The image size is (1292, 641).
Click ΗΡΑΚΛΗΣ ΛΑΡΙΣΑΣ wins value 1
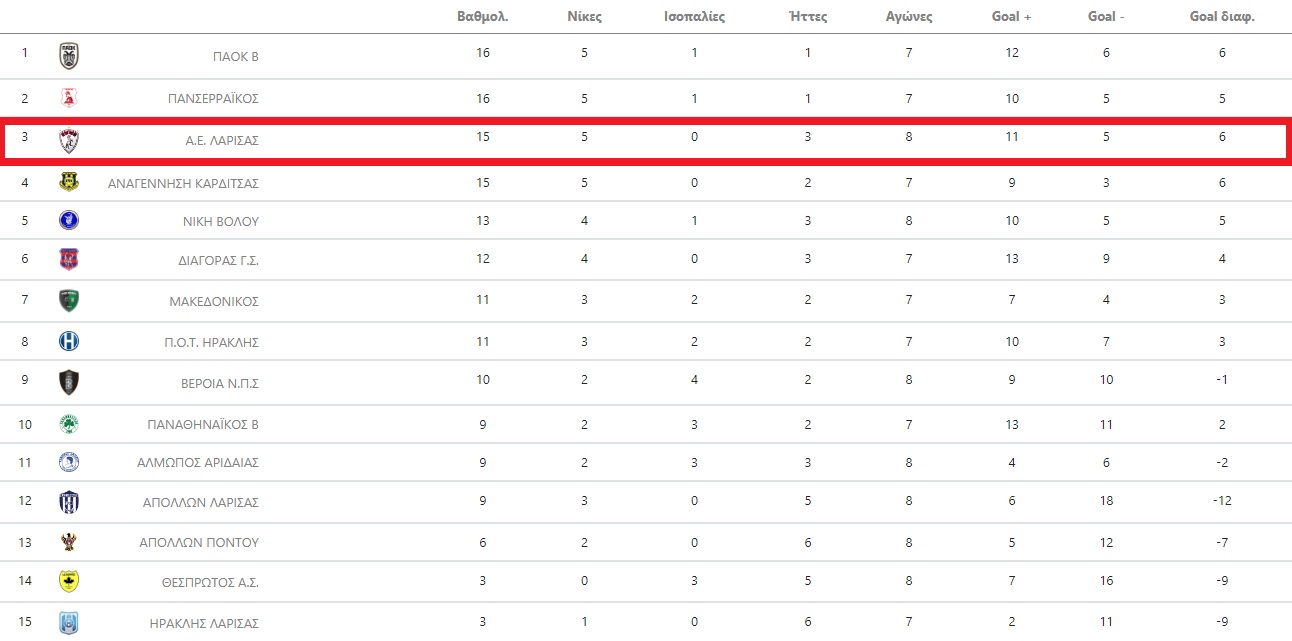[x=585, y=622]
